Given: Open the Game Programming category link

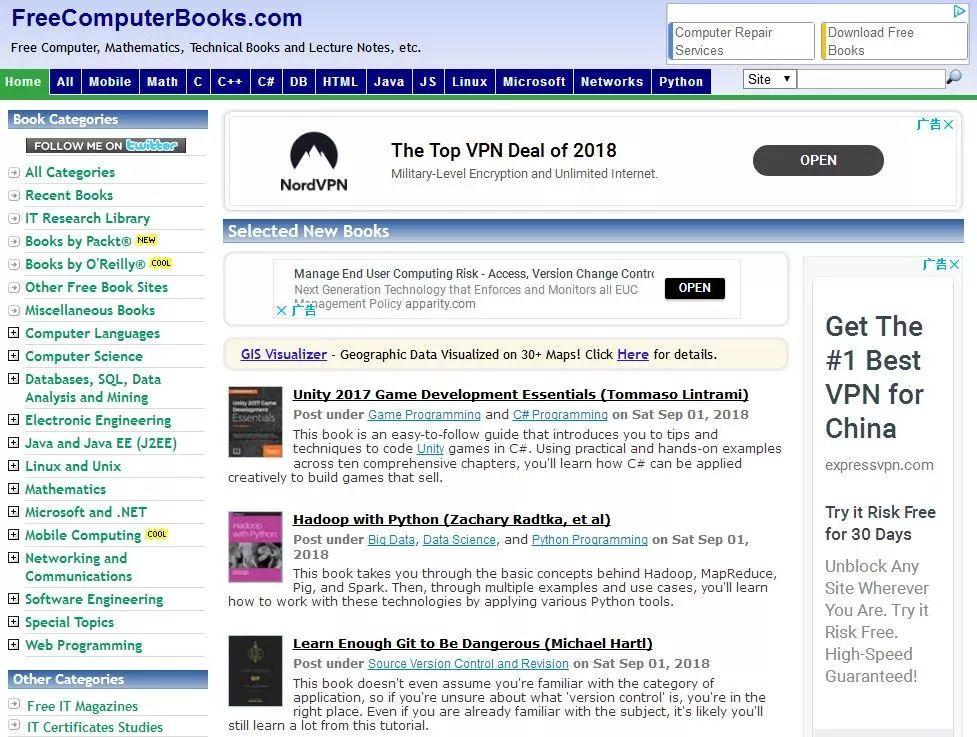Looking at the screenshot, I should (x=424, y=415).
